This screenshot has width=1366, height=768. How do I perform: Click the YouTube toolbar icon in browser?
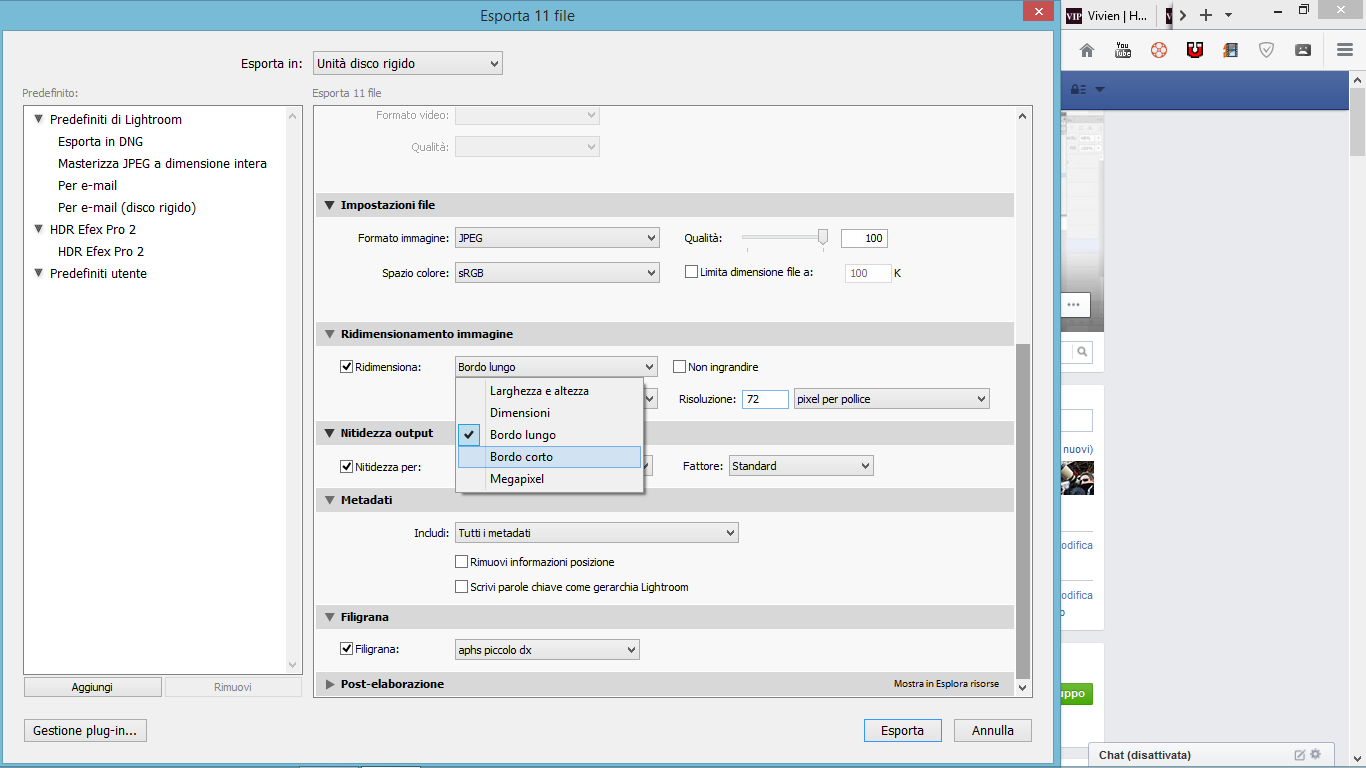(x=1123, y=50)
